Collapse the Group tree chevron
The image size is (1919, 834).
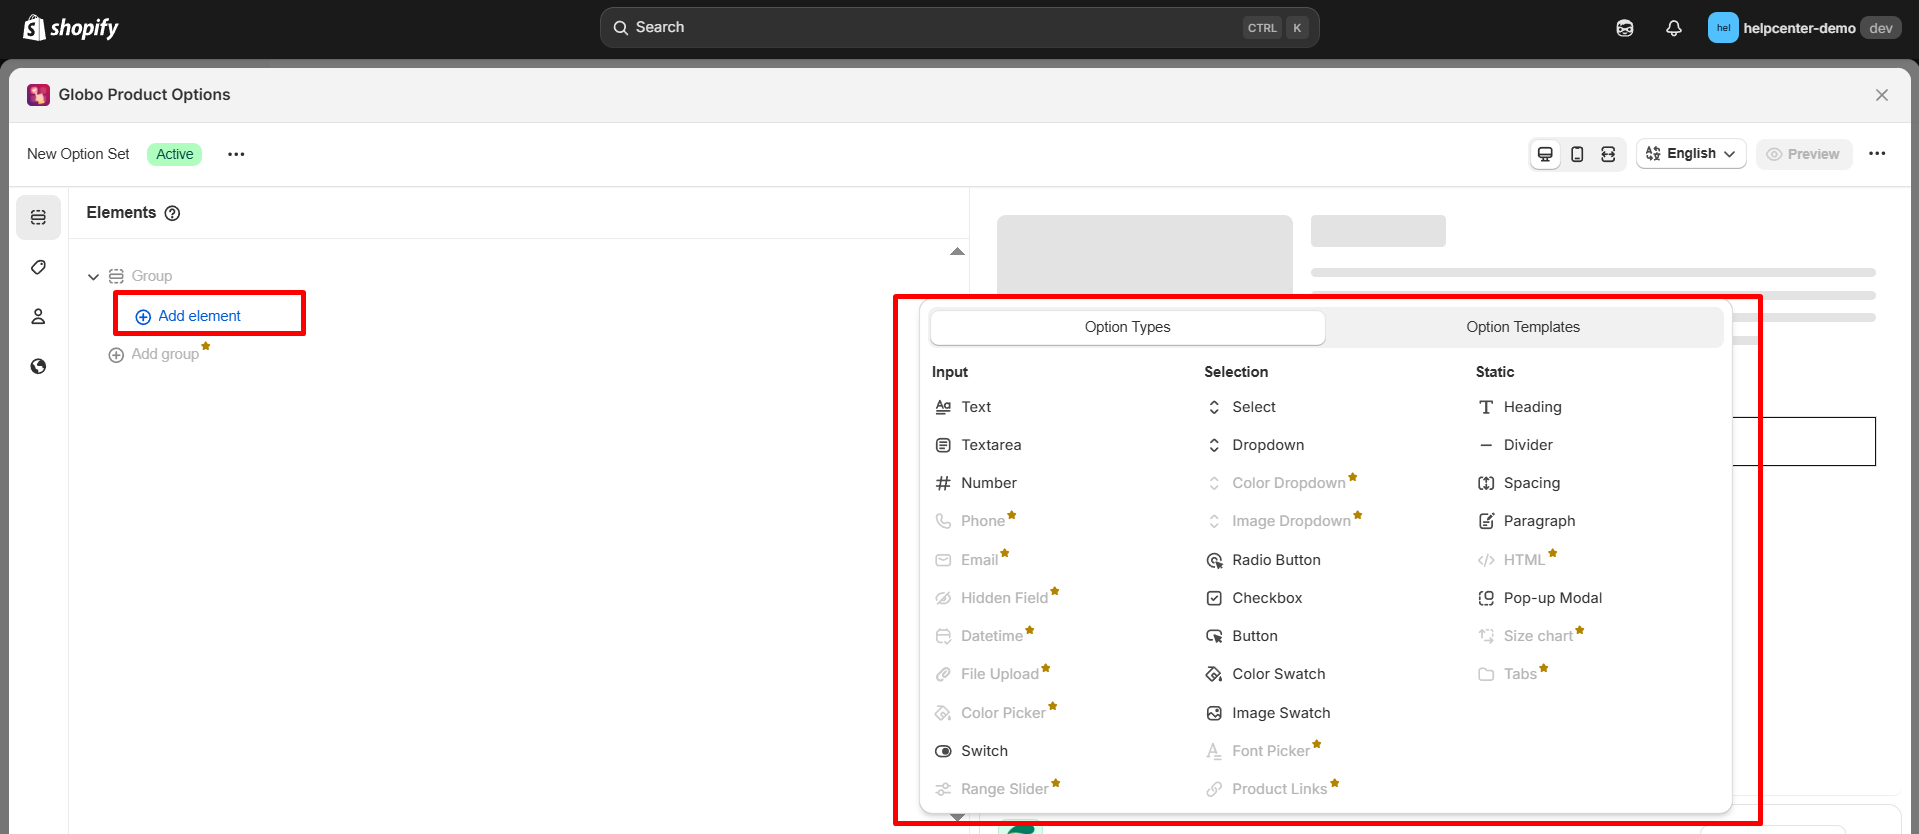[93, 277]
